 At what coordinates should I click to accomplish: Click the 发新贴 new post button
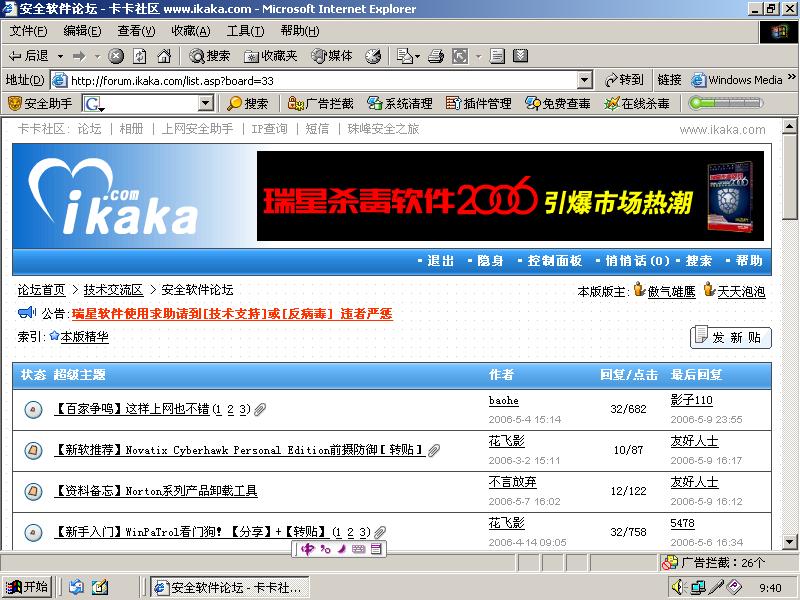[x=731, y=337]
